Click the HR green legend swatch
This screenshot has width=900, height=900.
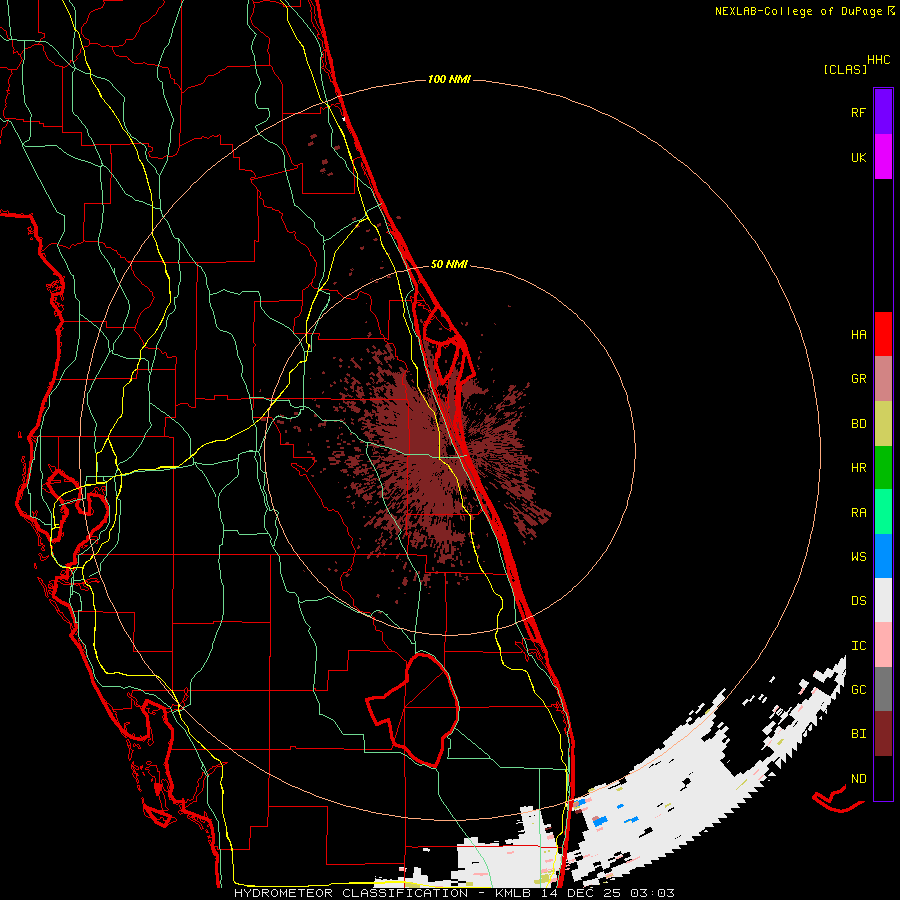point(883,468)
